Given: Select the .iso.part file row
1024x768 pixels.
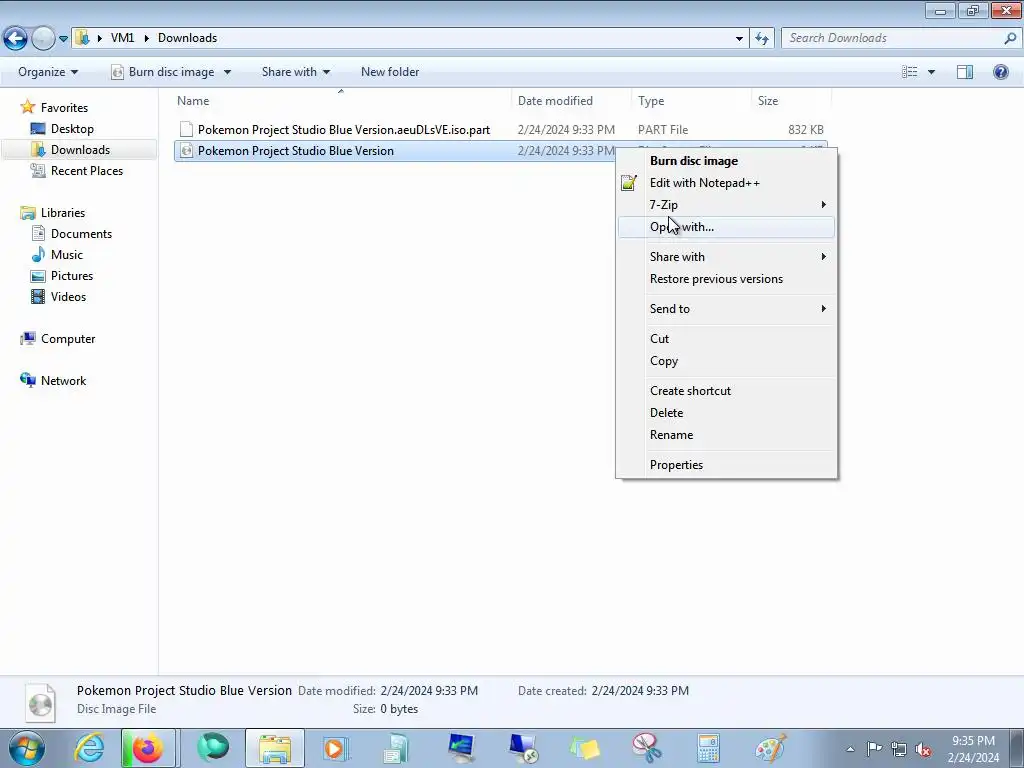Looking at the screenshot, I should 502,129.
